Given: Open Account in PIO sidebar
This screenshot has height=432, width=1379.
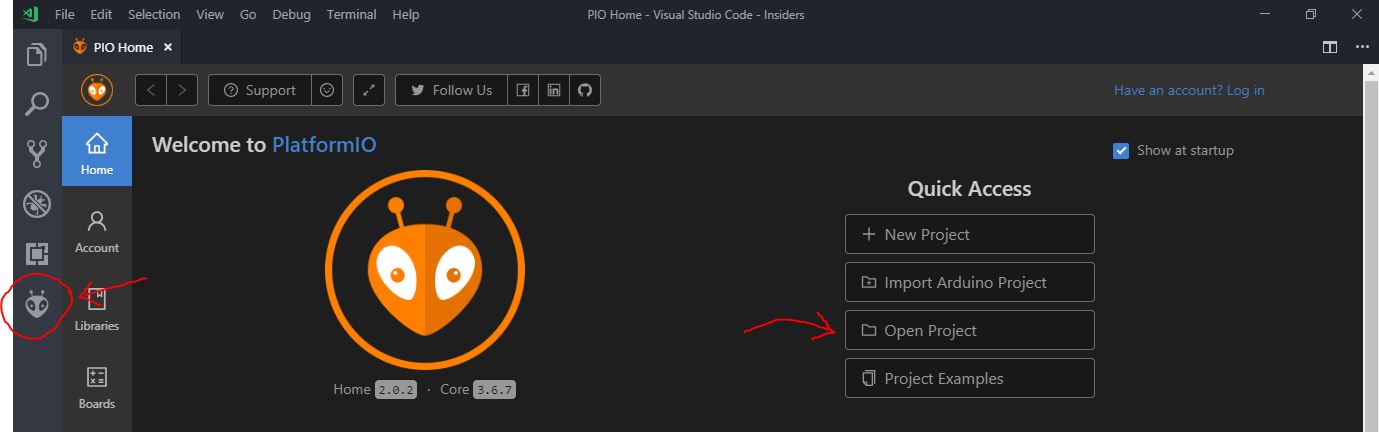Looking at the screenshot, I should (97, 230).
